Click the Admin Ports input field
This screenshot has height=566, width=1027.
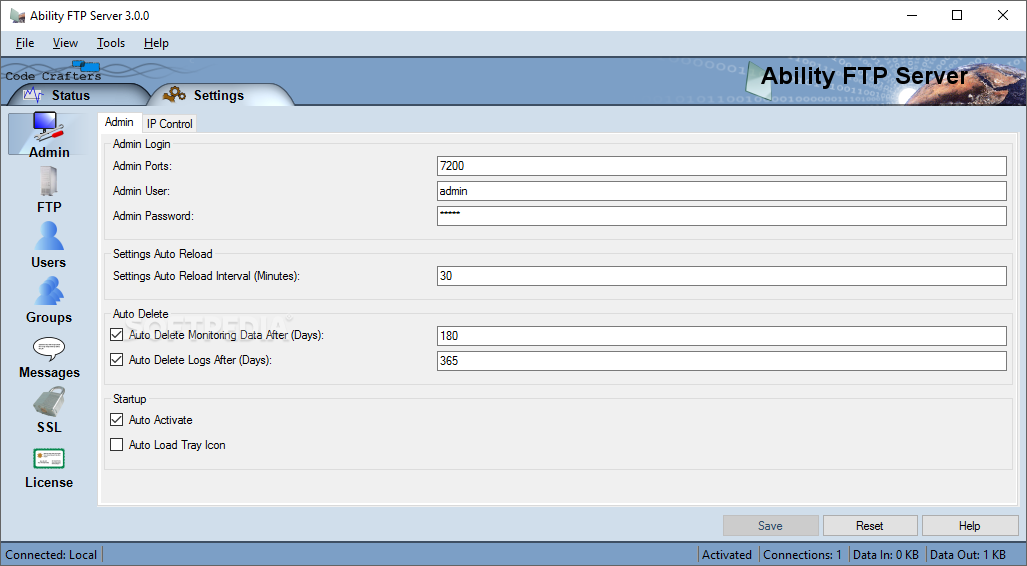point(722,166)
